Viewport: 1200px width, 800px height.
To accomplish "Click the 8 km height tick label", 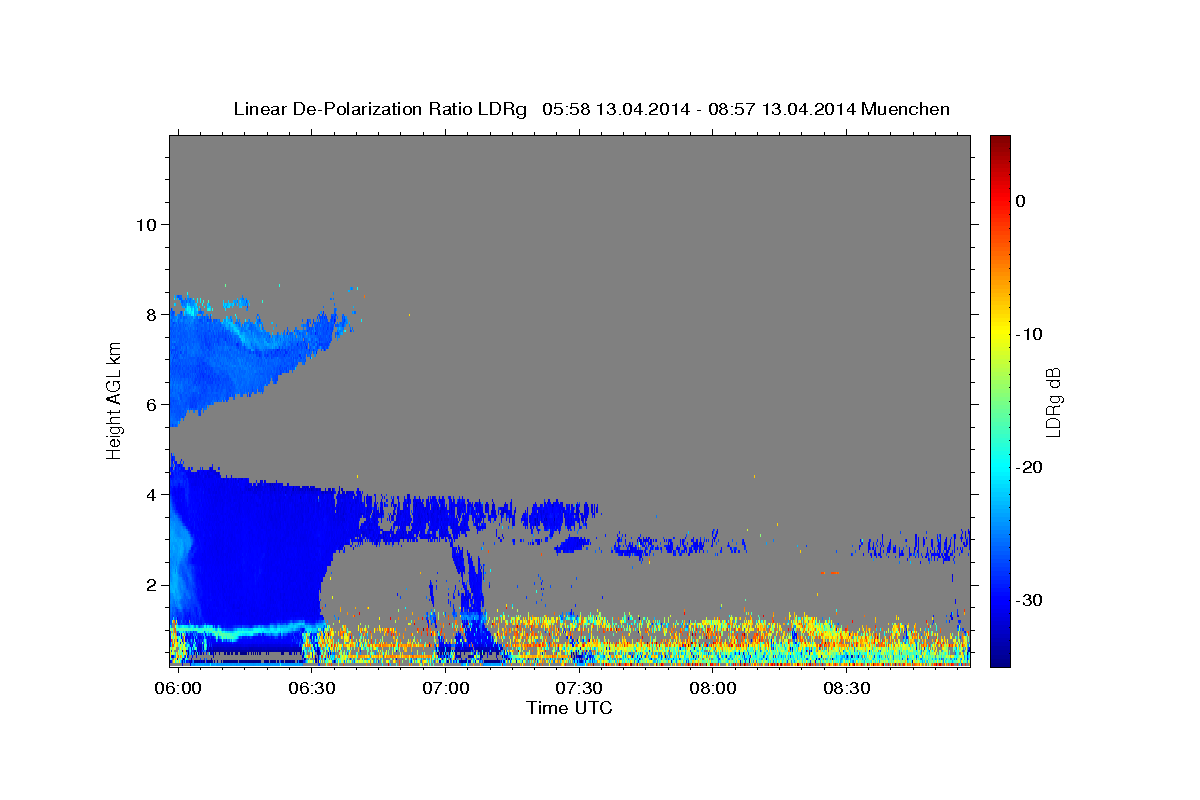I will pos(150,314).
